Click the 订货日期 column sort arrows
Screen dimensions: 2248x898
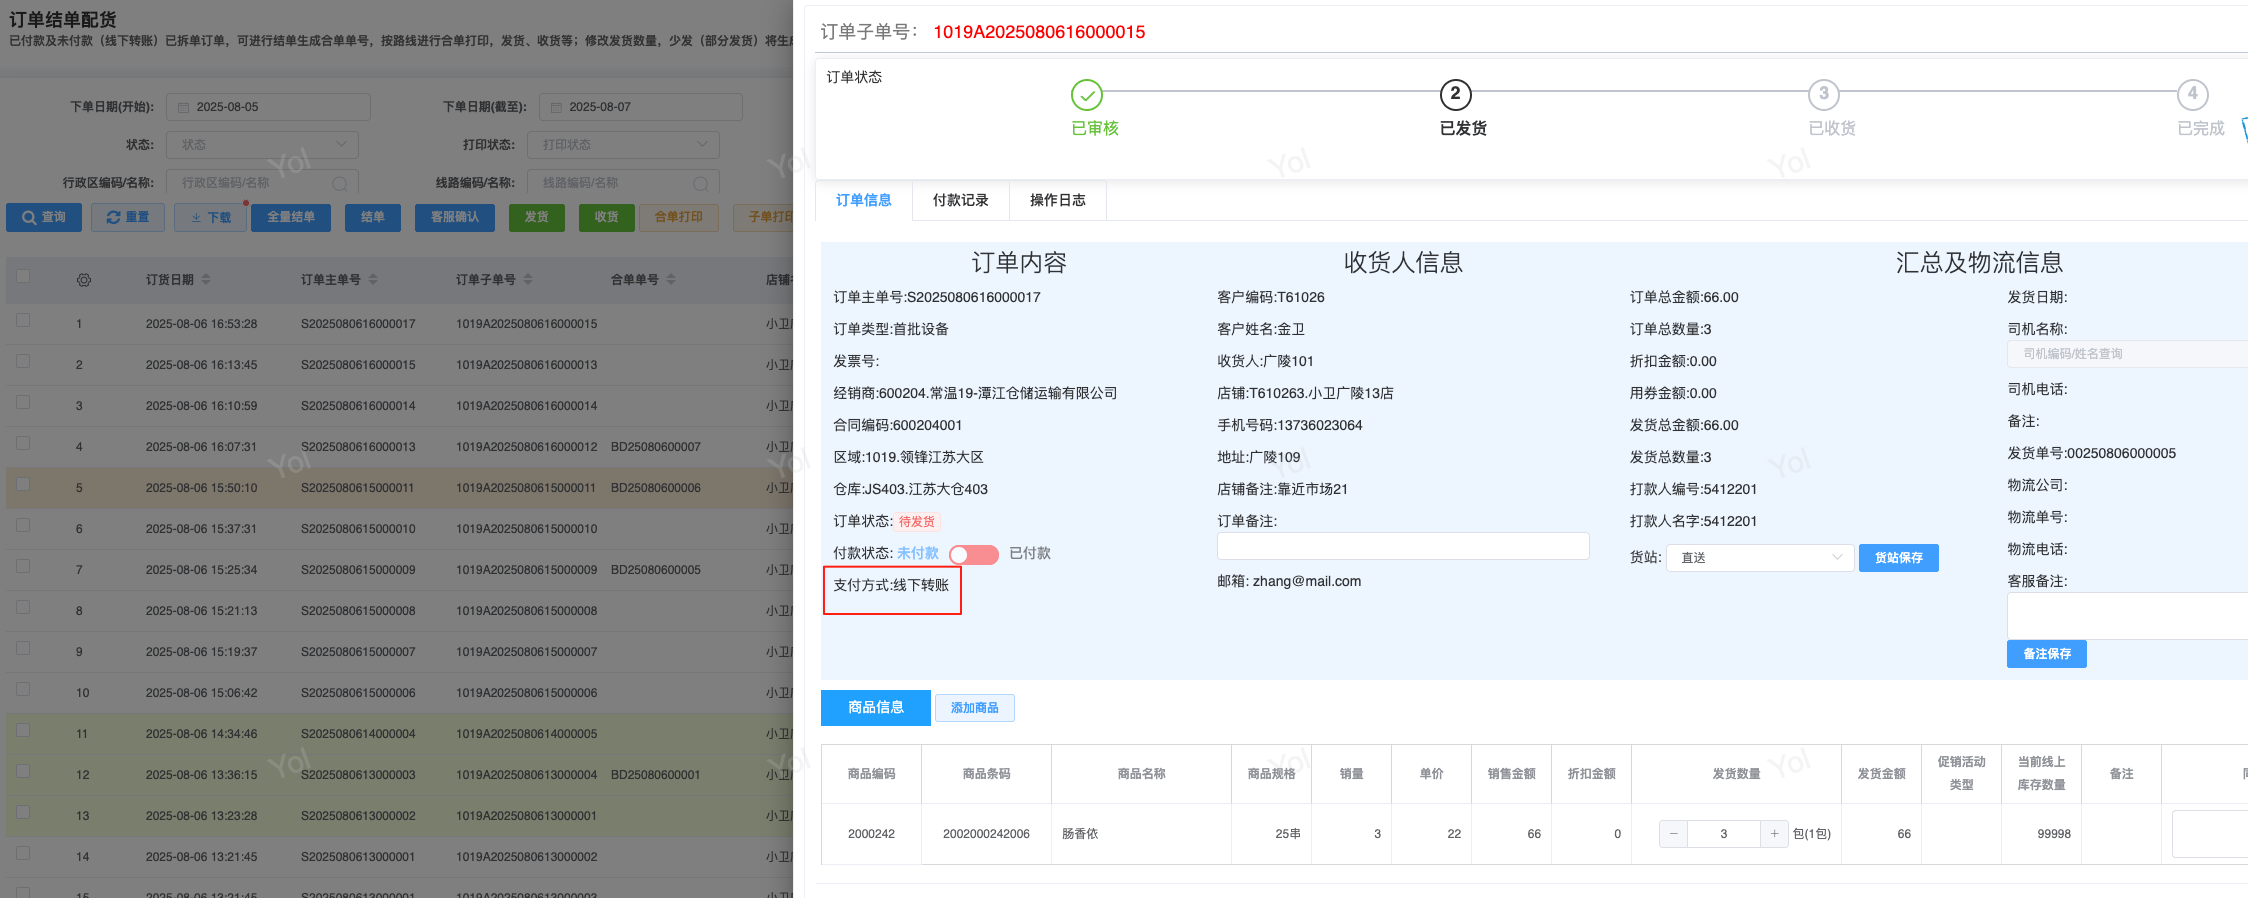[206, 280]
